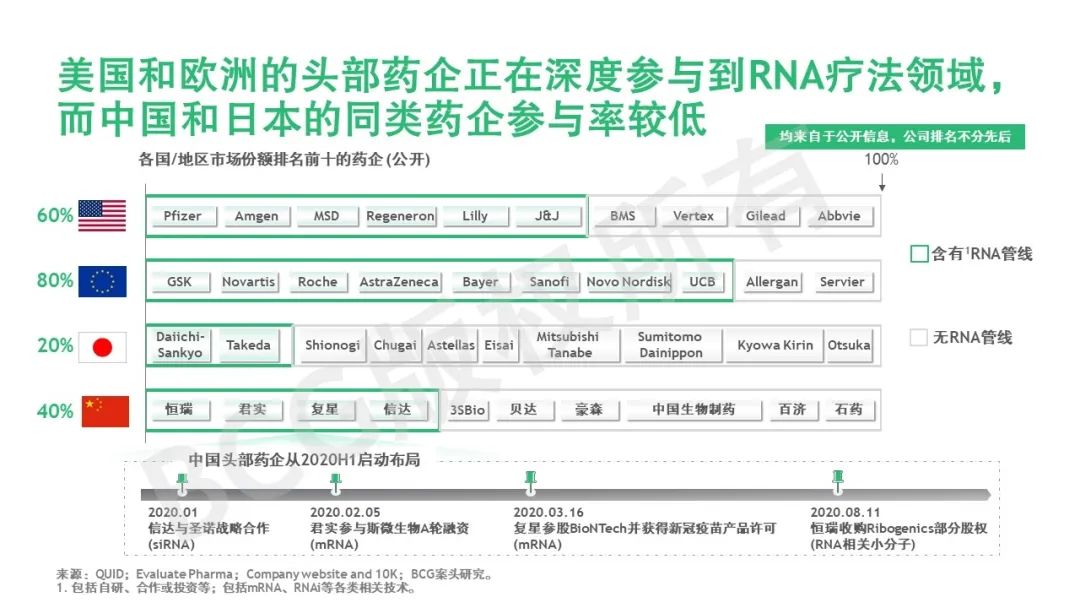Click the UCB company box
Image resolution: width=1080 pixels, height=608 pixels.
702,282
